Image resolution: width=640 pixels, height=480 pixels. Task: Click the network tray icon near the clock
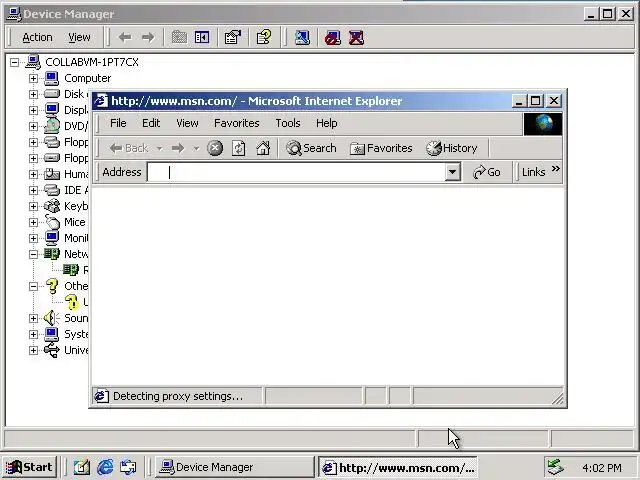click(556, 467)
